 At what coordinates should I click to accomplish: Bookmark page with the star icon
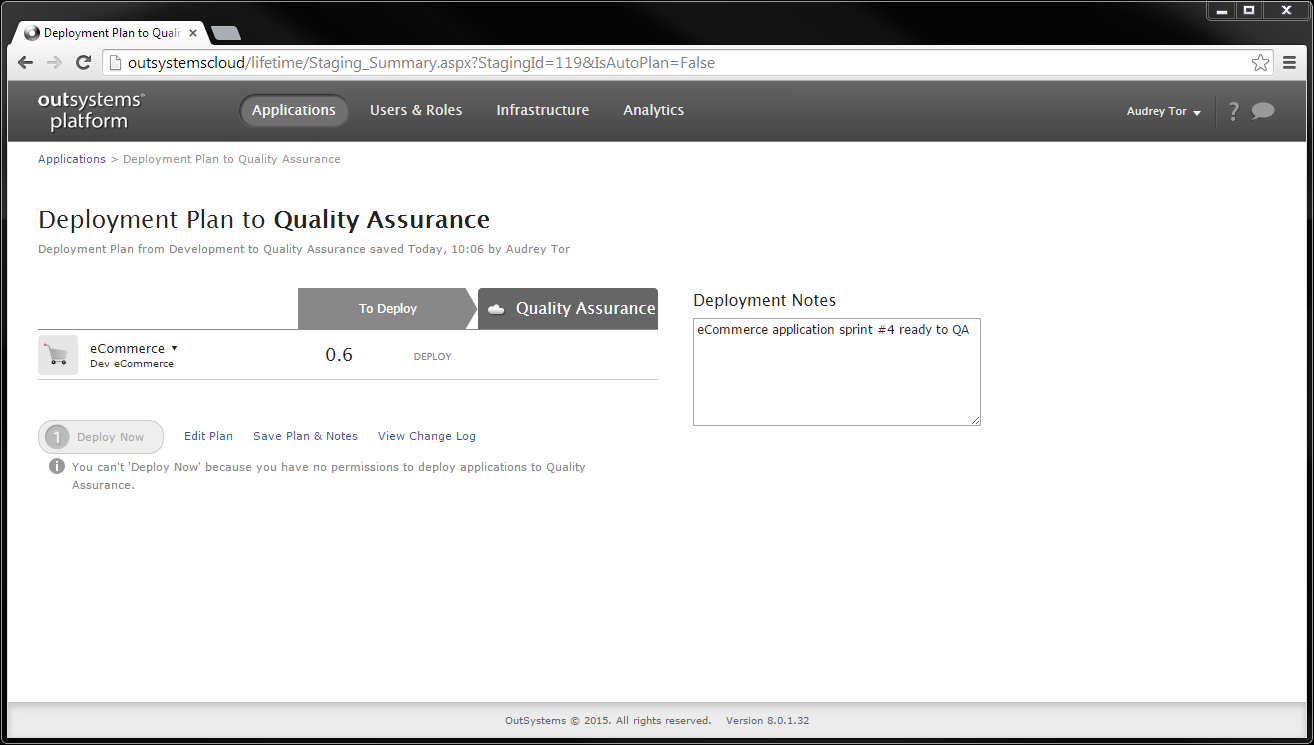[1261, 62]
